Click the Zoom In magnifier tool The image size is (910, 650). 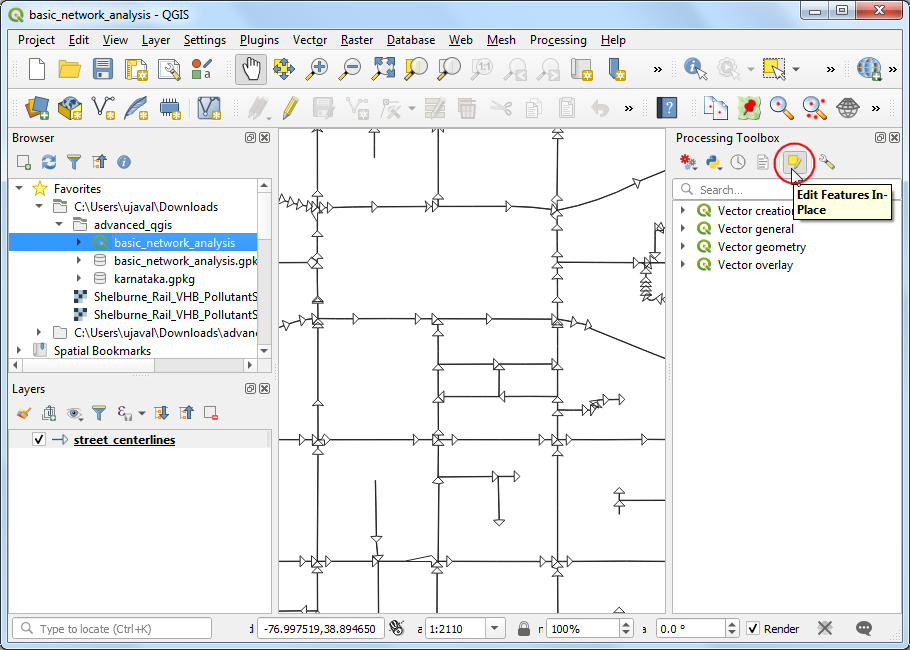[317, 69]
